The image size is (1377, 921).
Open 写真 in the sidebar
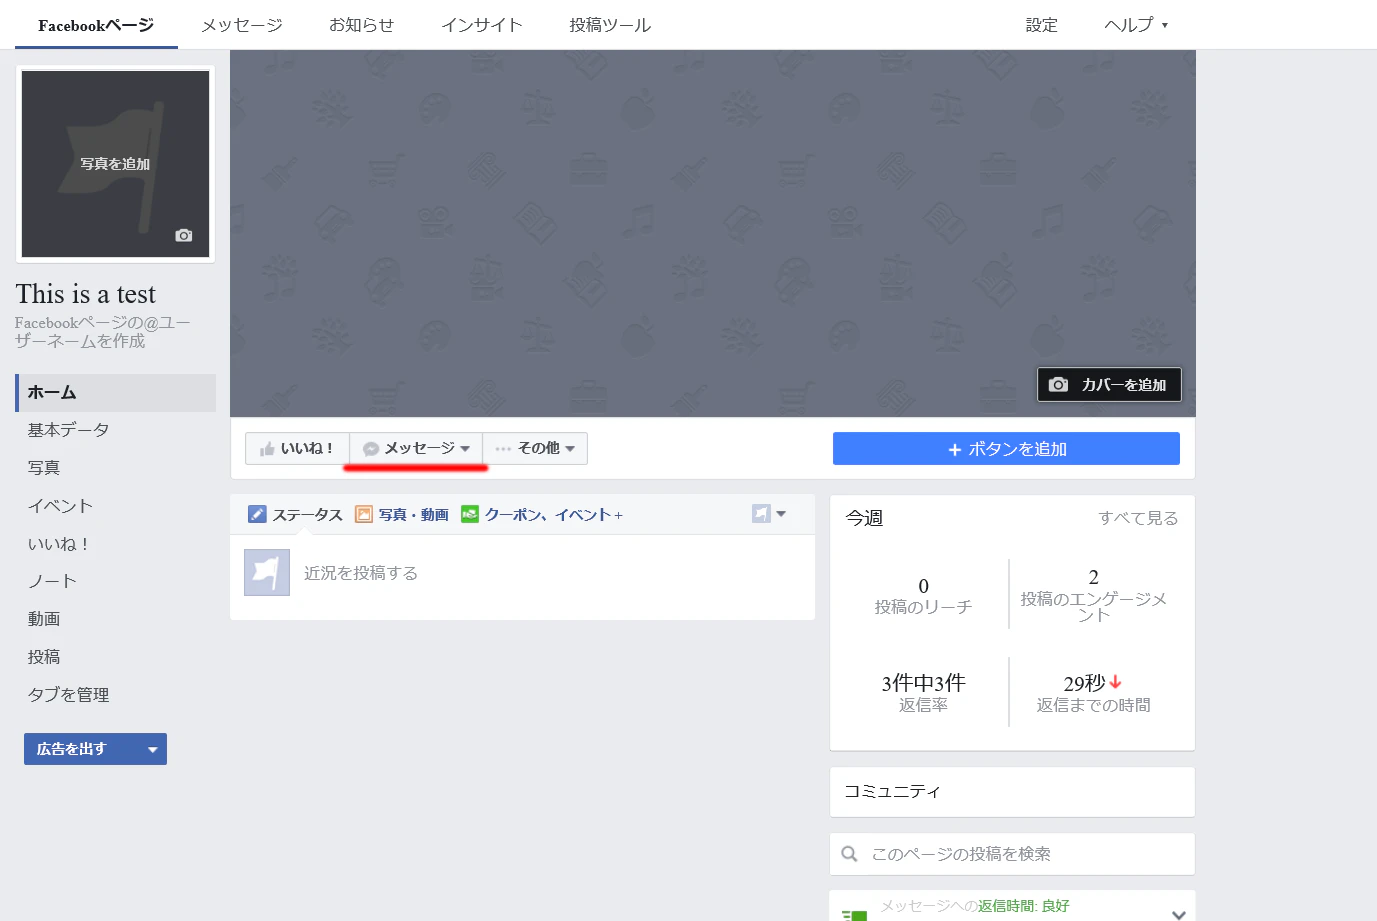(44, 468)
